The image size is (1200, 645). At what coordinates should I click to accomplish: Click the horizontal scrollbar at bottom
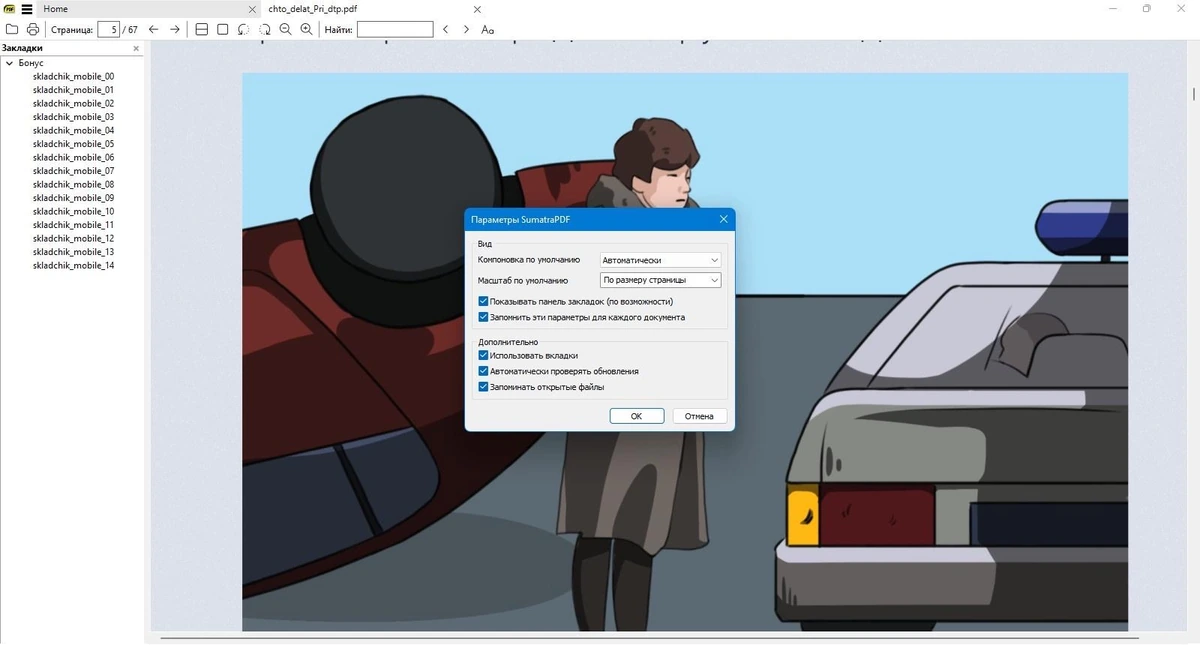coord(650,637)
